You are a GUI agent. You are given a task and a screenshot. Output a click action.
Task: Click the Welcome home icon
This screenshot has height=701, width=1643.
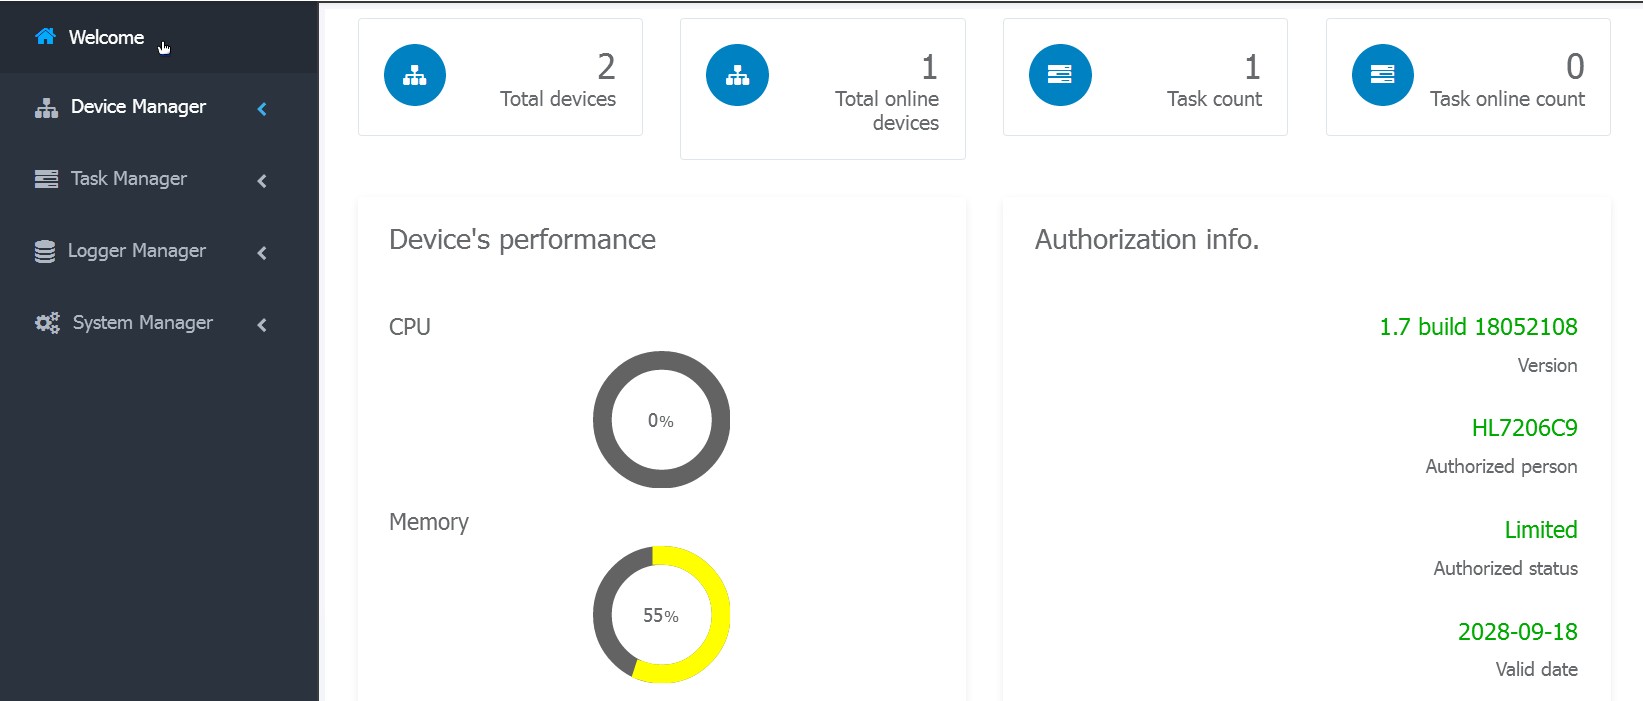click(x=45, y=37)
